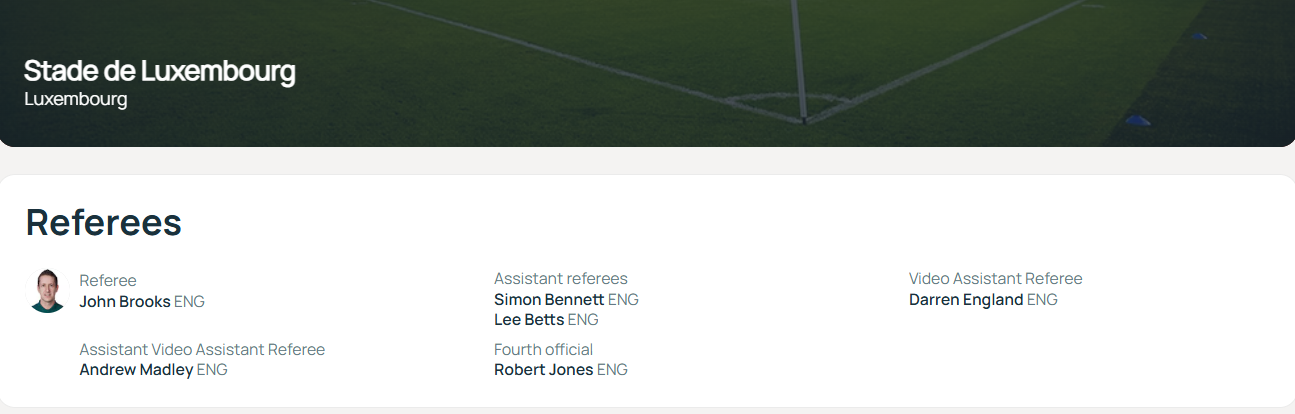Click the Fourth official label
The height and width of the screenshot is (414, 1295).
pos(543,349)
